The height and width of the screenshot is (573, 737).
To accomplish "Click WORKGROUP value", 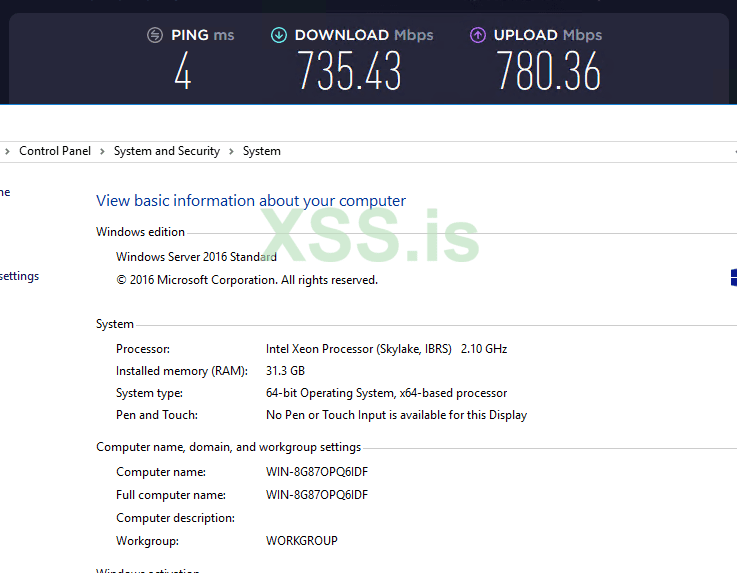I will point(302,541).
